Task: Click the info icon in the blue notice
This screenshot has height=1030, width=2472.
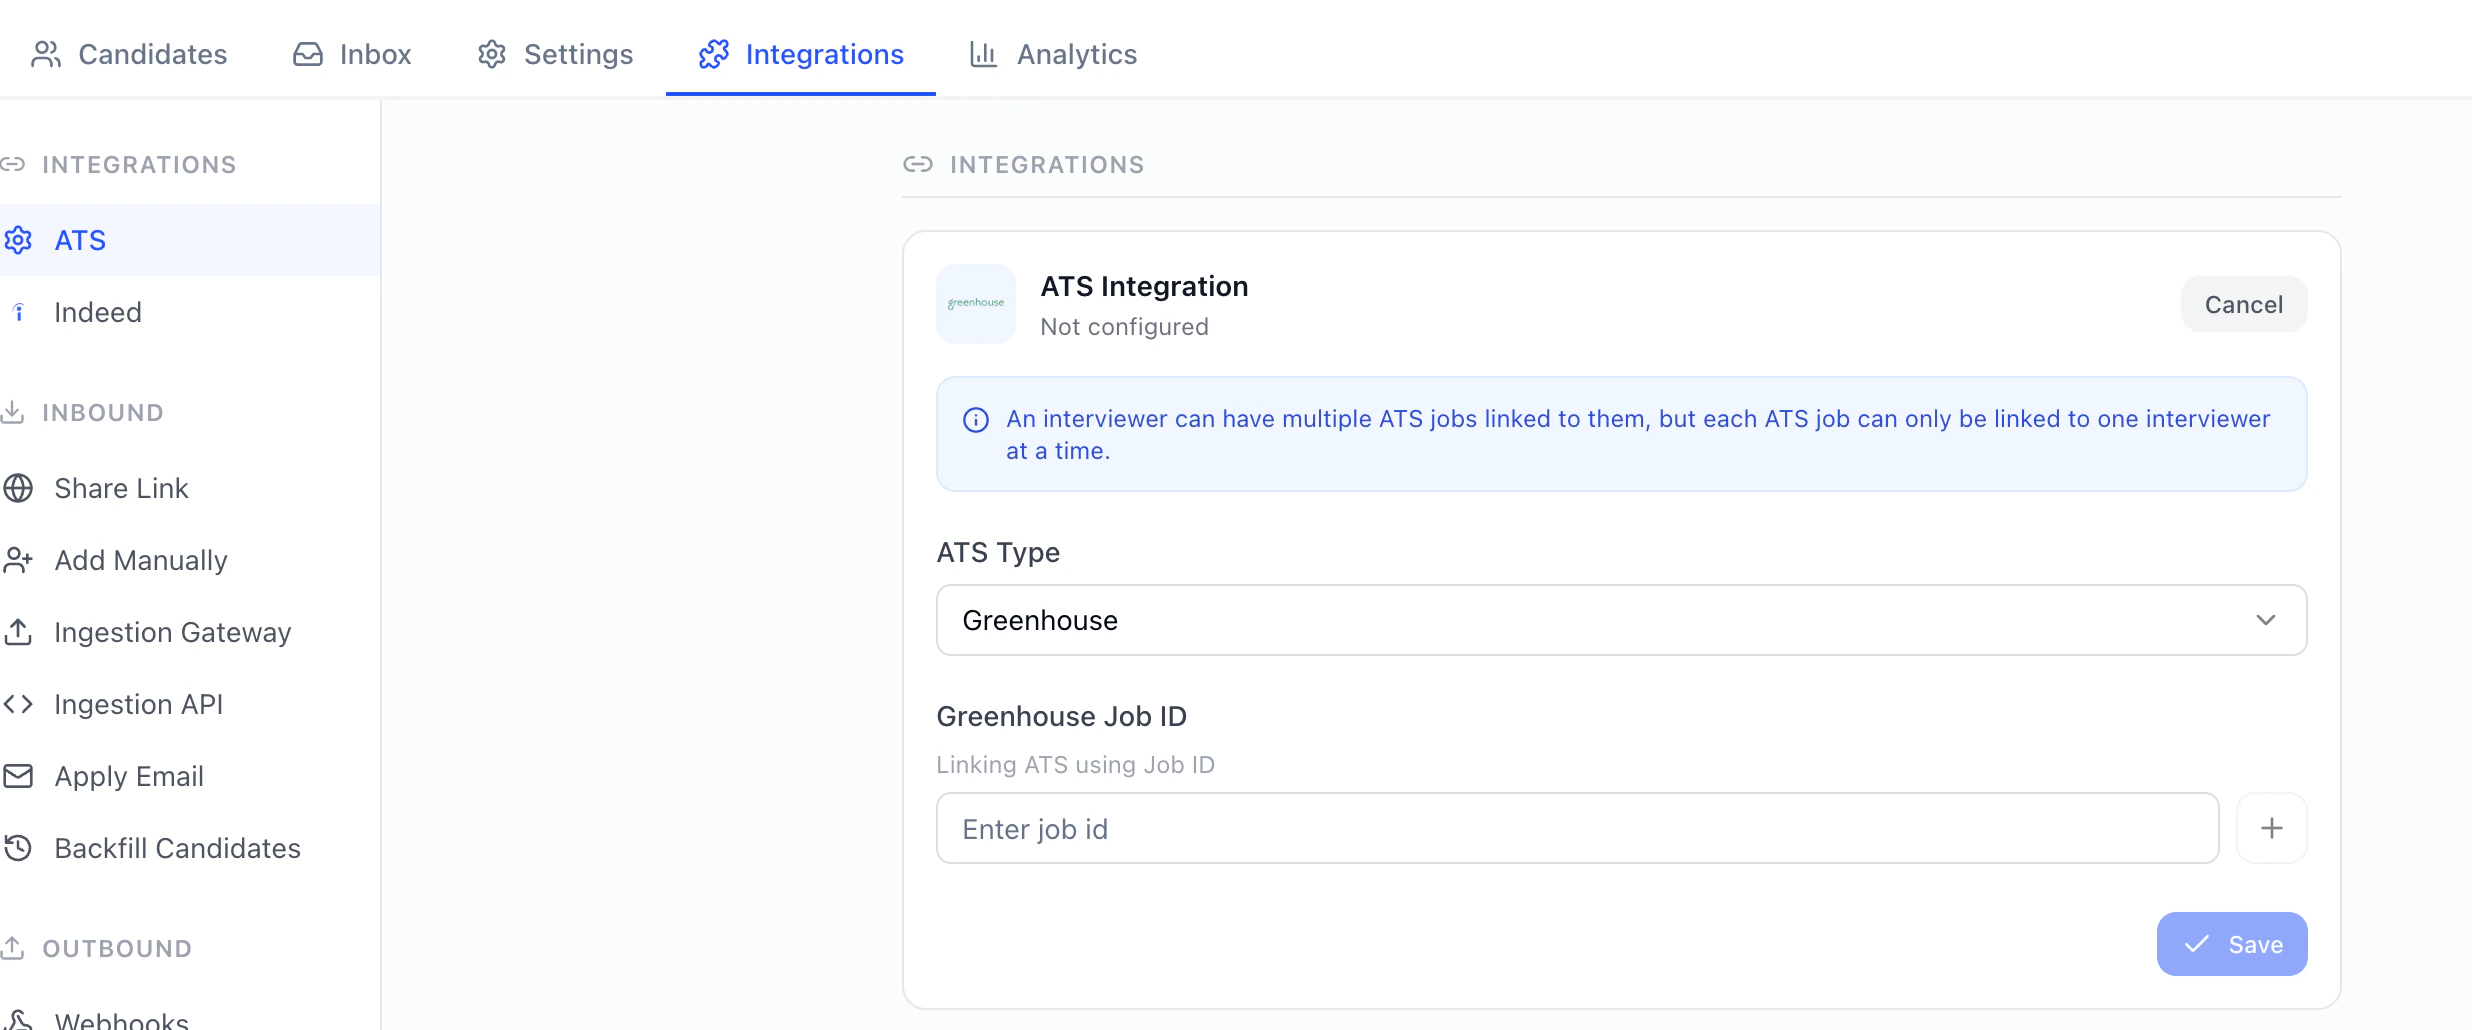Action: pyautogui.click(x=976, y=420)
